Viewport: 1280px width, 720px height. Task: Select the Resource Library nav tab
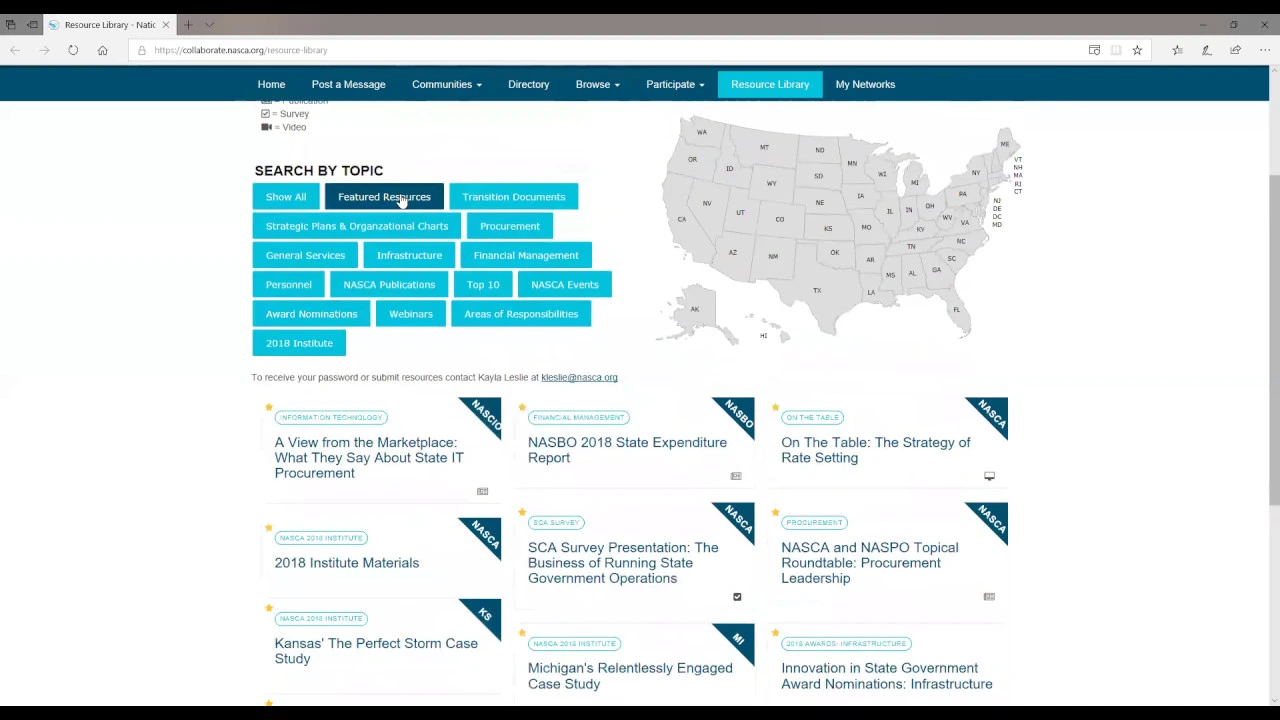(770, 84)
